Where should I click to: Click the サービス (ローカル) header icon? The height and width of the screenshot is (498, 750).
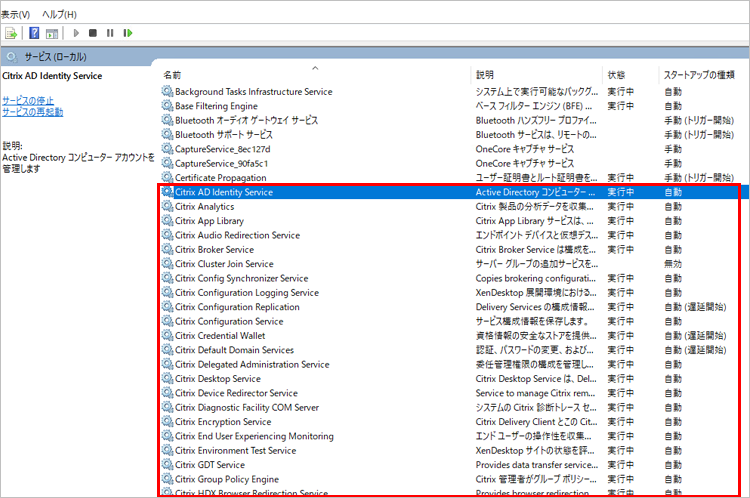[x=11, y=57]
